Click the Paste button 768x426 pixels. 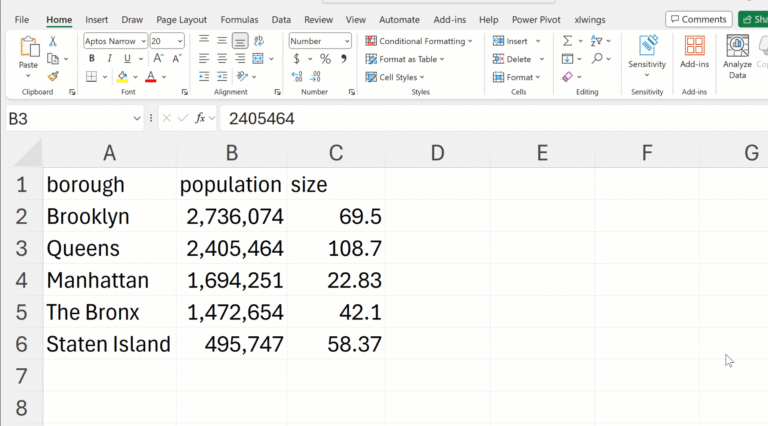tap(28, 52)
